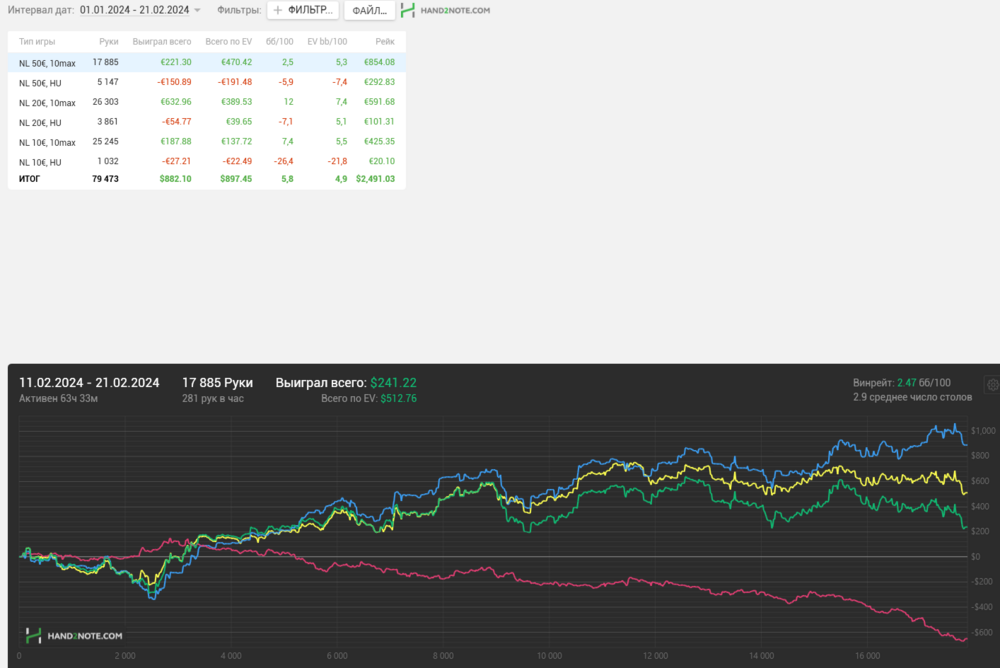Image resolution: width=1000 pixels, height=668 pixels.
Task: Click the €39.65 EV cell
Action: click(x=239, y=121)
